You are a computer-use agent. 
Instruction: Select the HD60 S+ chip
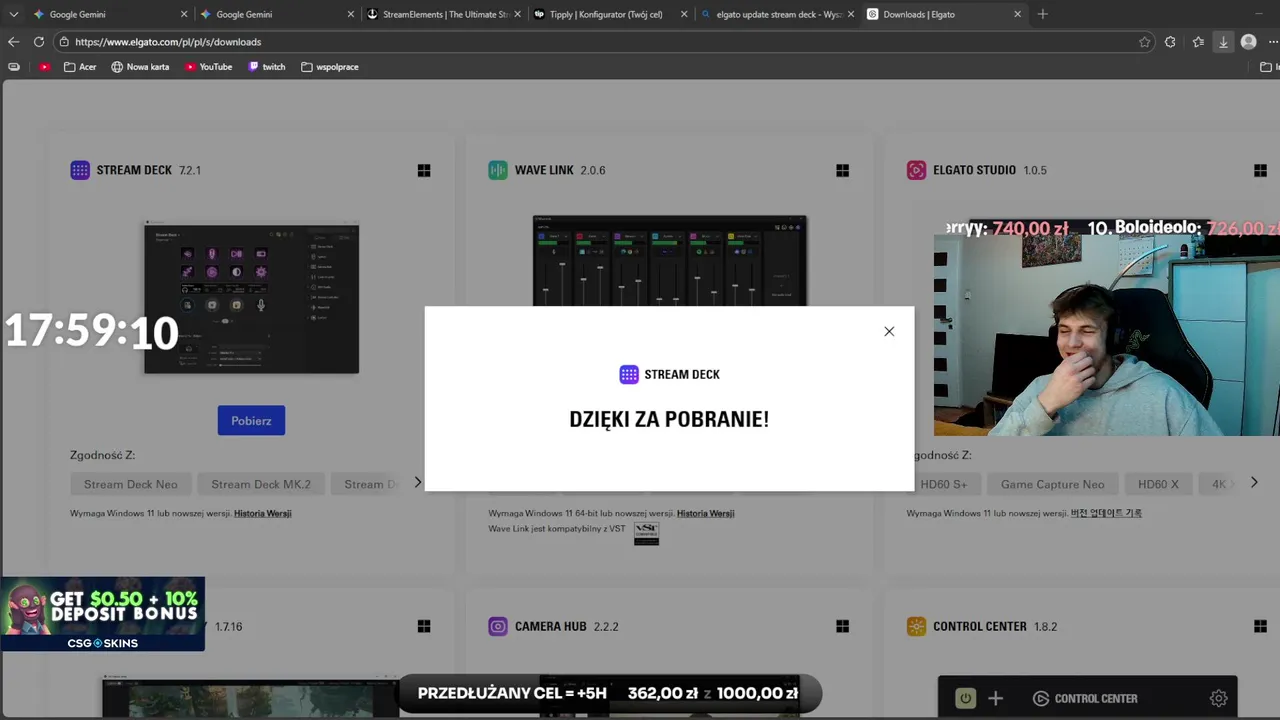pos(944,484)
